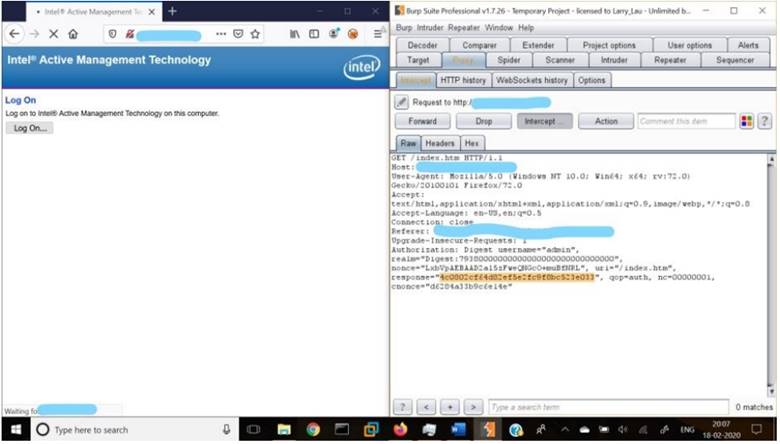Switch to the Sequencer tab

[x=735, y=60]
